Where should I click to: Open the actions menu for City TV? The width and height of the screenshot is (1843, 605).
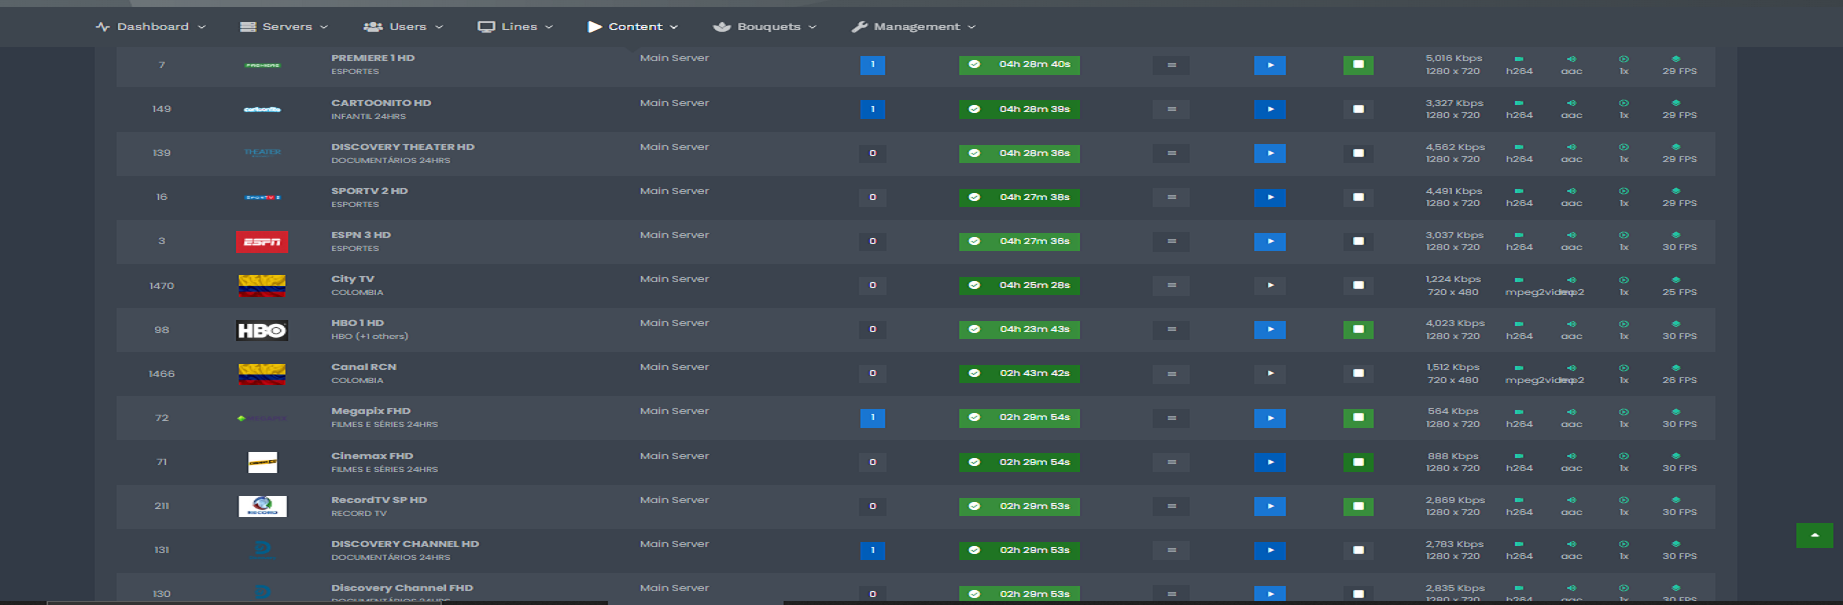pyautogui.click(x=1171, y=285)
